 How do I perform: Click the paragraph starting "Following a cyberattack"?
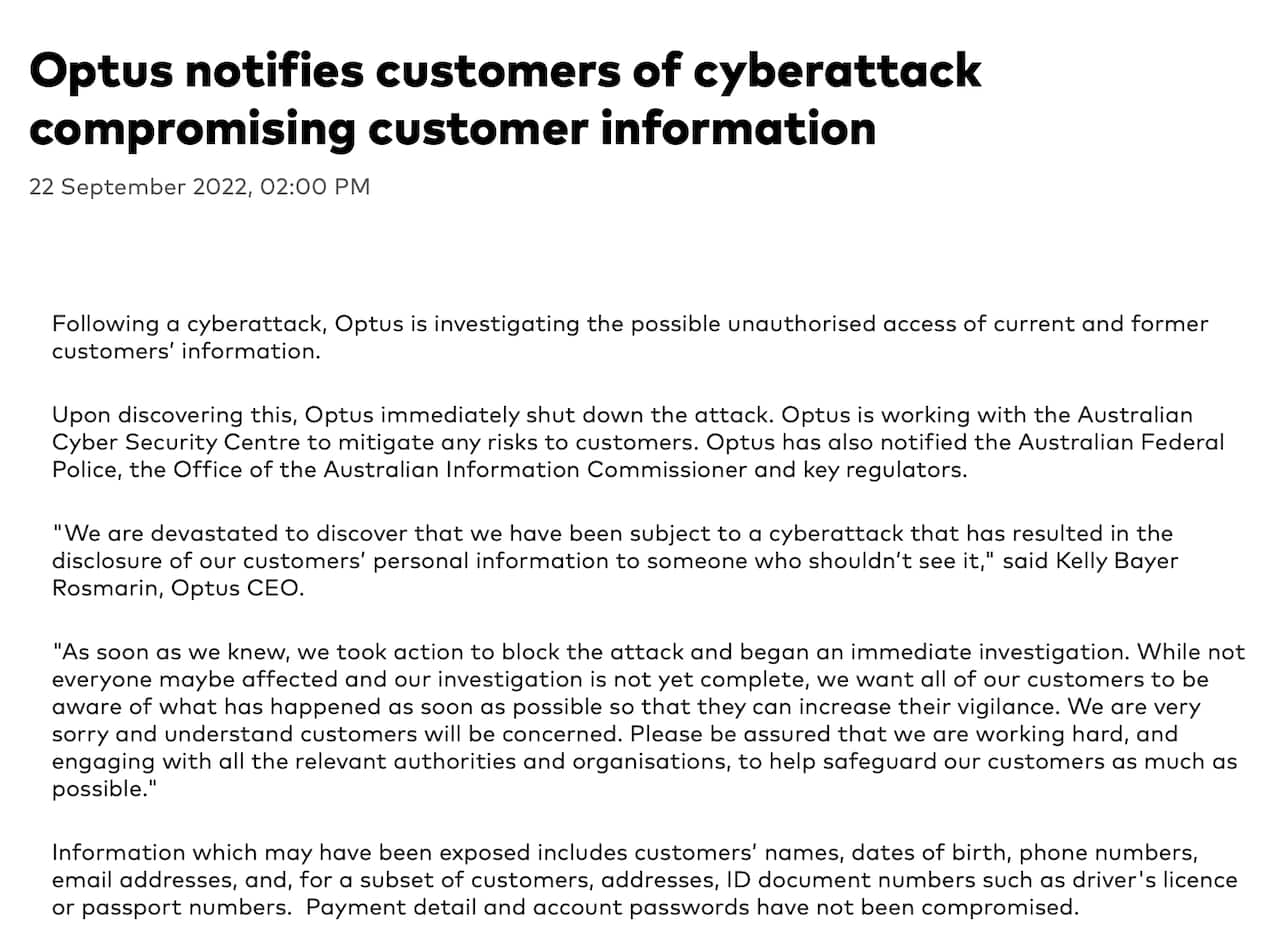pos(630,338)
